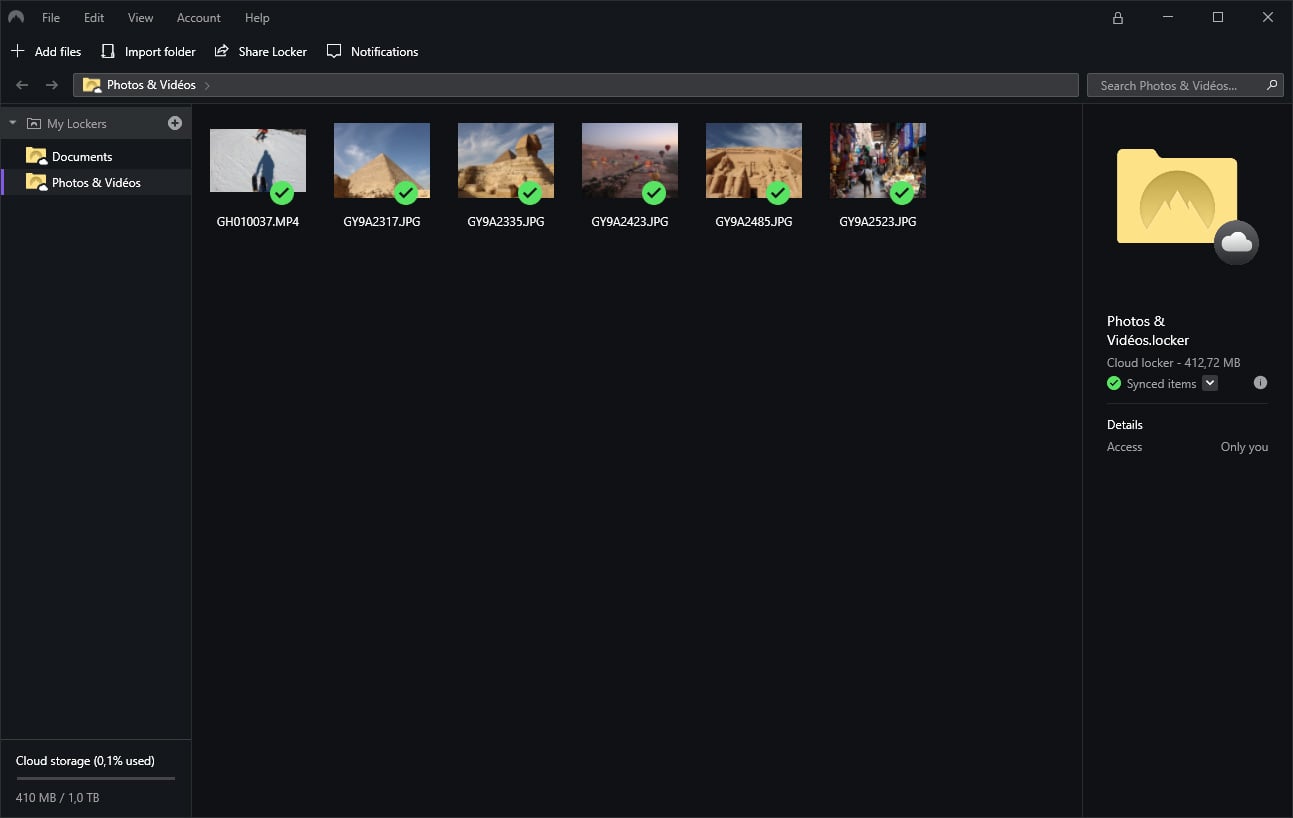Go back with the left arrow

coord(22,85)
